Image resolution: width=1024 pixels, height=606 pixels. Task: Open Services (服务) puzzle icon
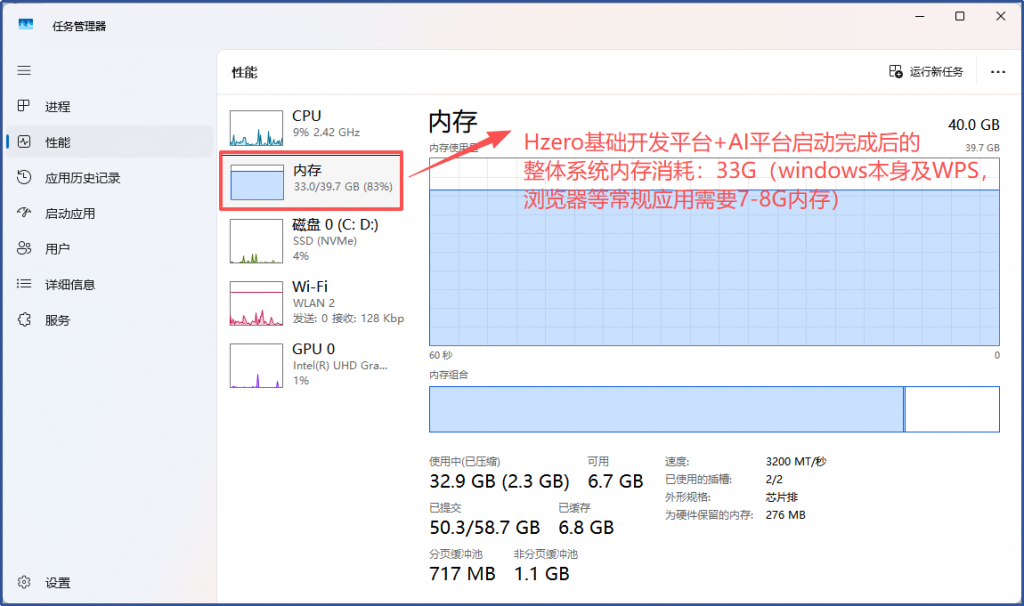(24, 320)
